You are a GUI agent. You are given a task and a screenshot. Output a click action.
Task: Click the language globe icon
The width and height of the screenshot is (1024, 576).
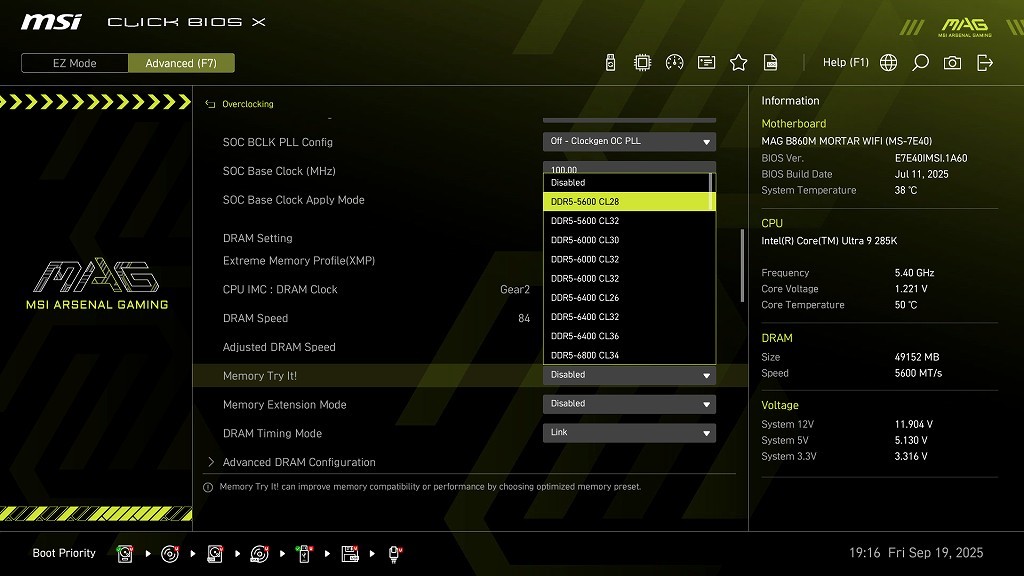pos(888,63)
